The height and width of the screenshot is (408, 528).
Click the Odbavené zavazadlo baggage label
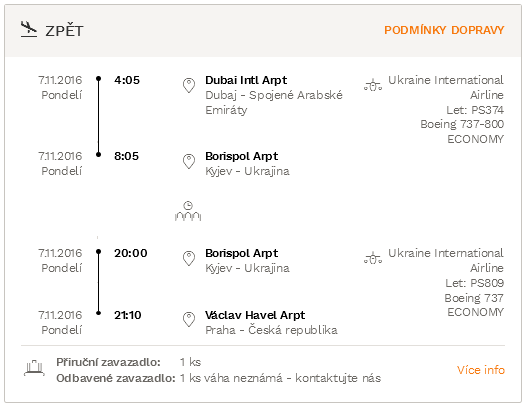pyautogui.click(x=116, y=378)
